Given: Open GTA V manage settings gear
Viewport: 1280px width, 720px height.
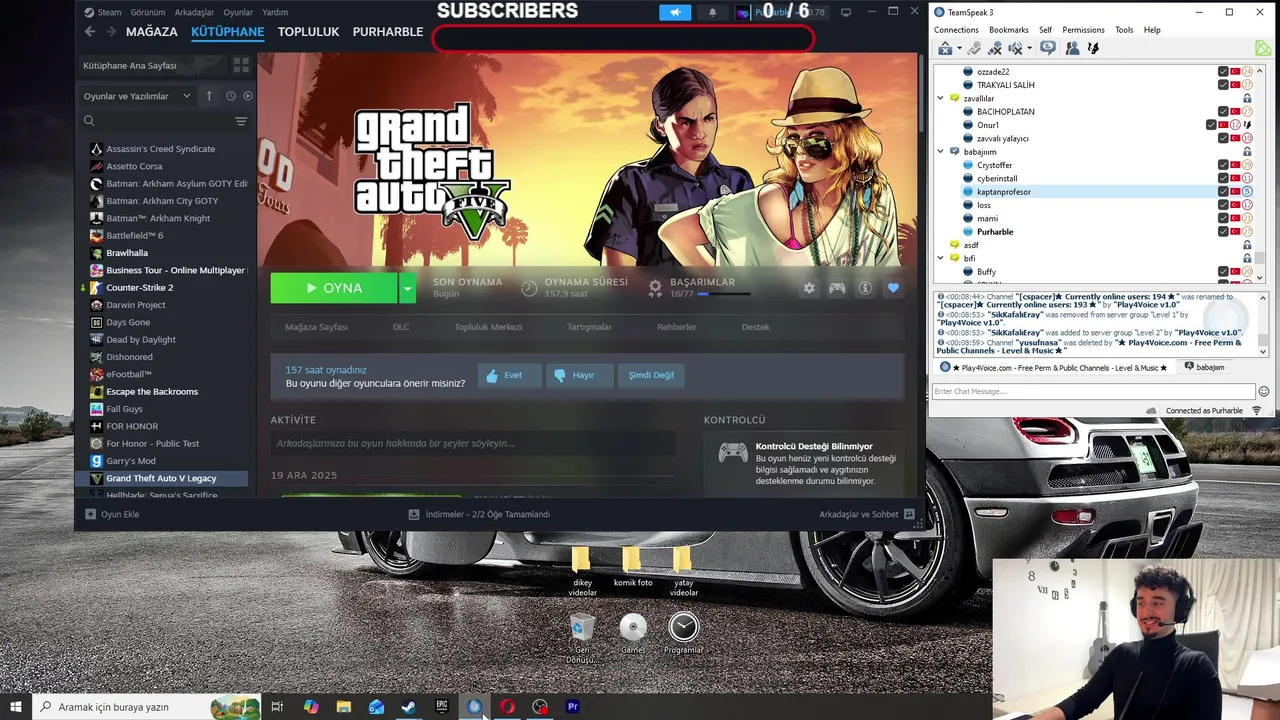Looking at the screenshot, I should (809, 288).
